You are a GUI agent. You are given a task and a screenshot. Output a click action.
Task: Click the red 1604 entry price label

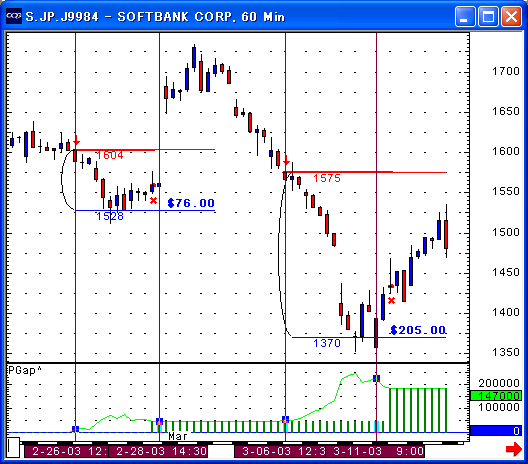coord(110,155)
